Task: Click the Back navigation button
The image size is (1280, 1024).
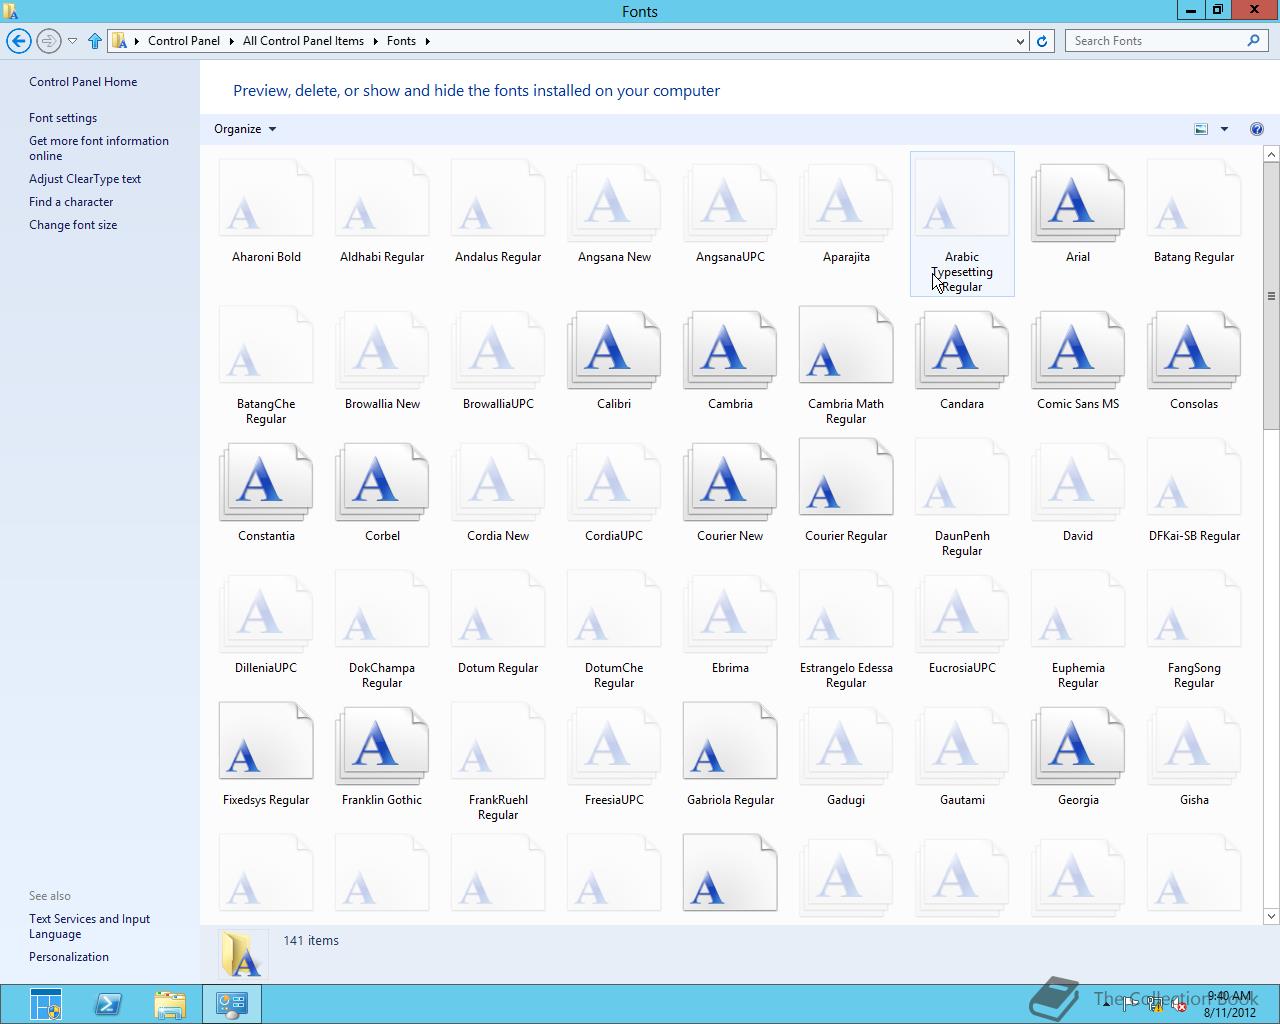Action: pyautogui.click(x=19, y=41)
